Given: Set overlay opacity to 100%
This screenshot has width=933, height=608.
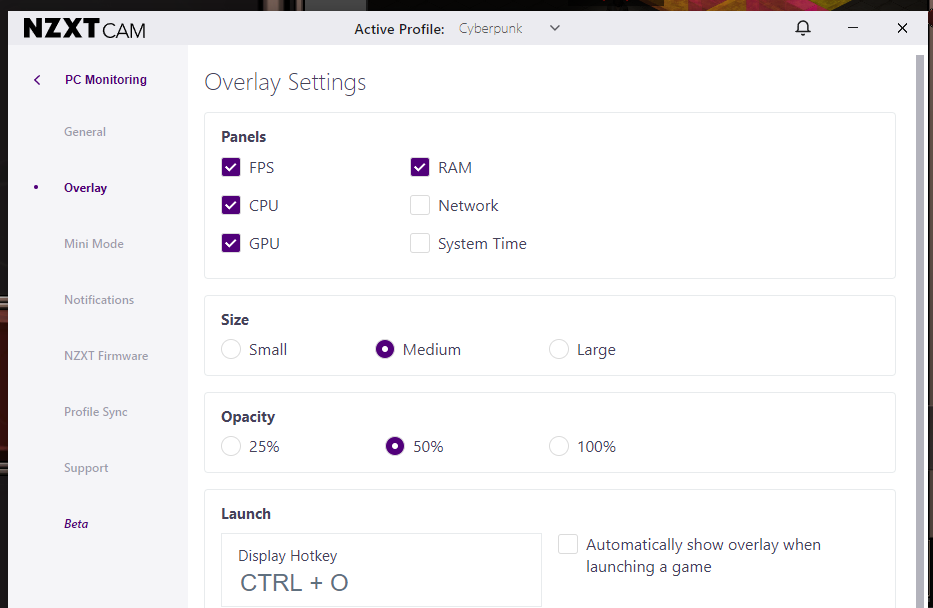Looking at the screenshot, I should pyautogui.click(x=559, y=447).
